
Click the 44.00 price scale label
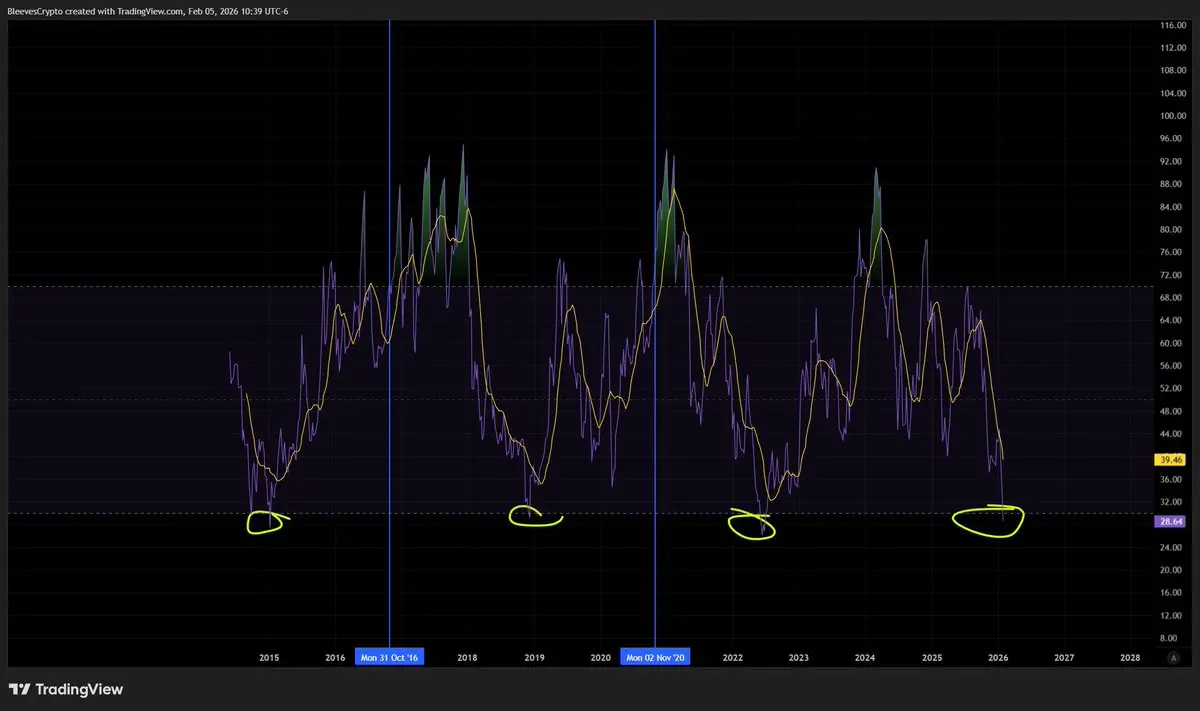click(1172, 434)
